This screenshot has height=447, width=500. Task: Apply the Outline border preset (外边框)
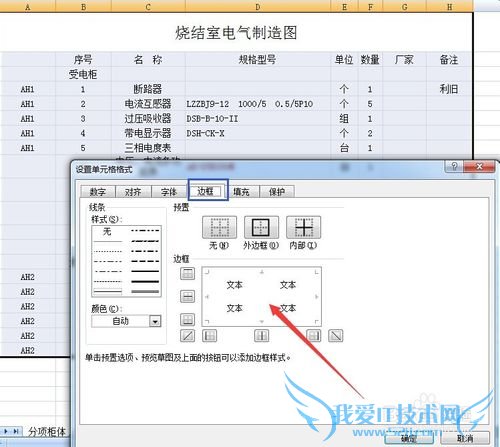261,227
